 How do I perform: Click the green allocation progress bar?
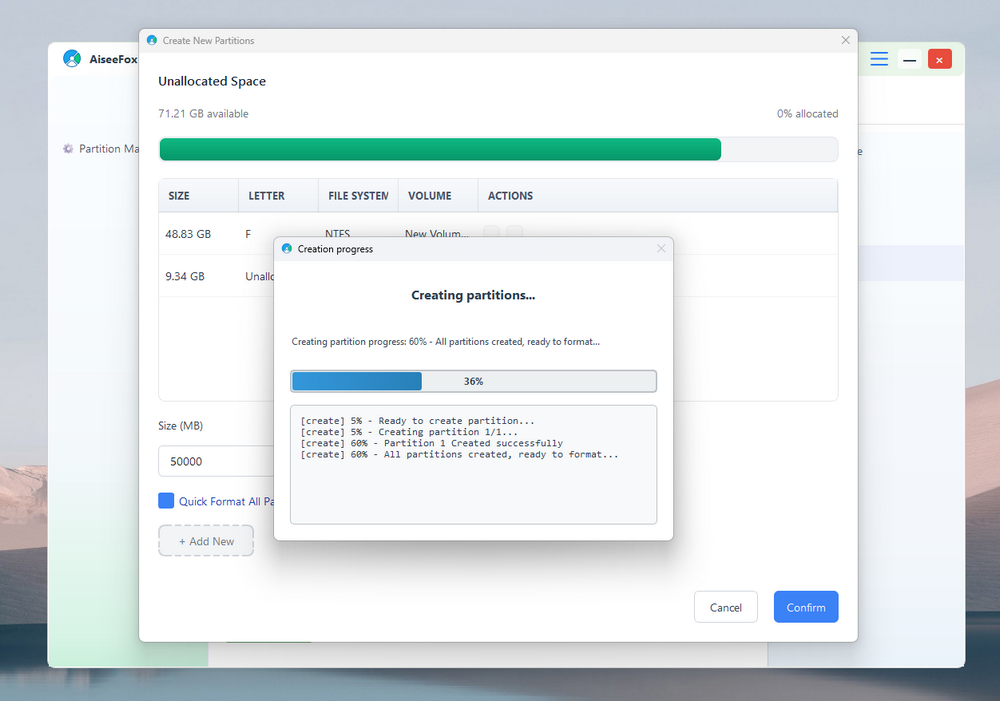(440, 150)
